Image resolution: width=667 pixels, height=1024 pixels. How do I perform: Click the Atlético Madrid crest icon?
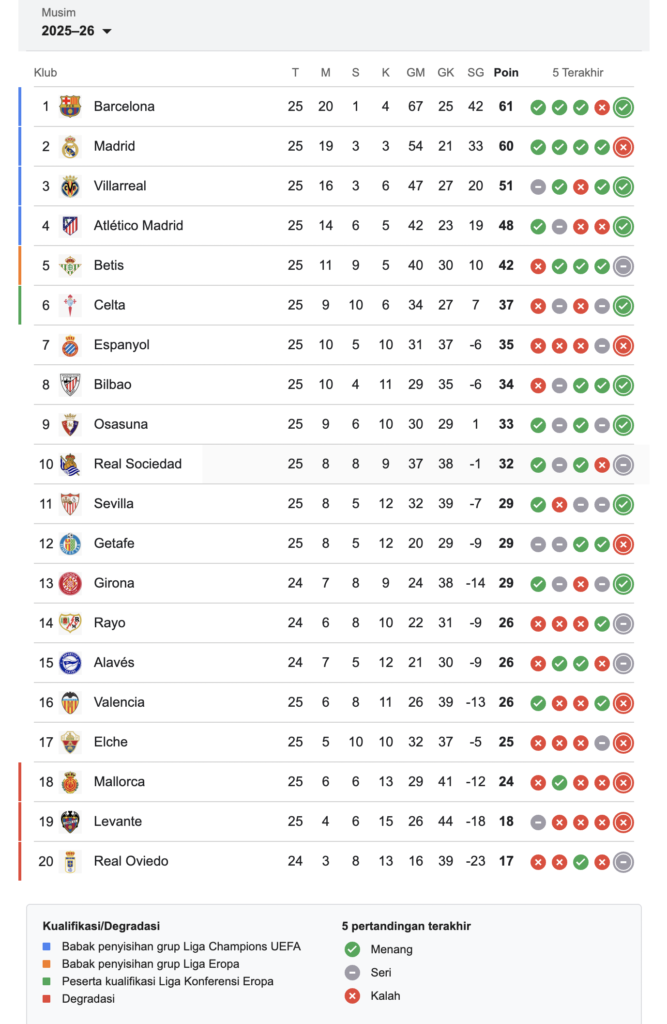(x=70, y=226)
